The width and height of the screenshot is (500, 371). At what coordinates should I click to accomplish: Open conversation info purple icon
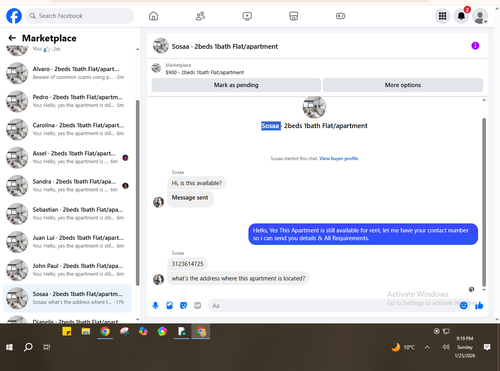(475, 46)
